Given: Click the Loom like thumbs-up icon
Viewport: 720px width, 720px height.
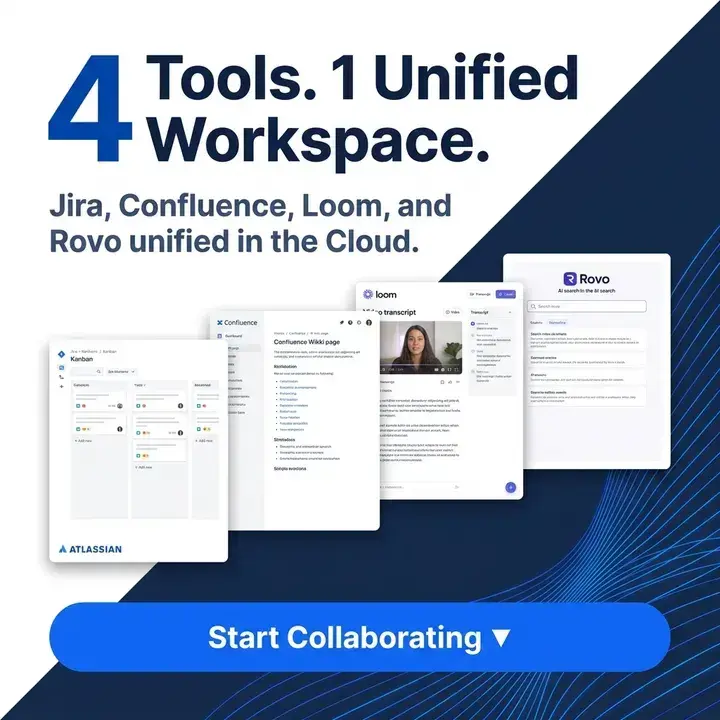Looking at the screenshot, I should pos(450,382).
